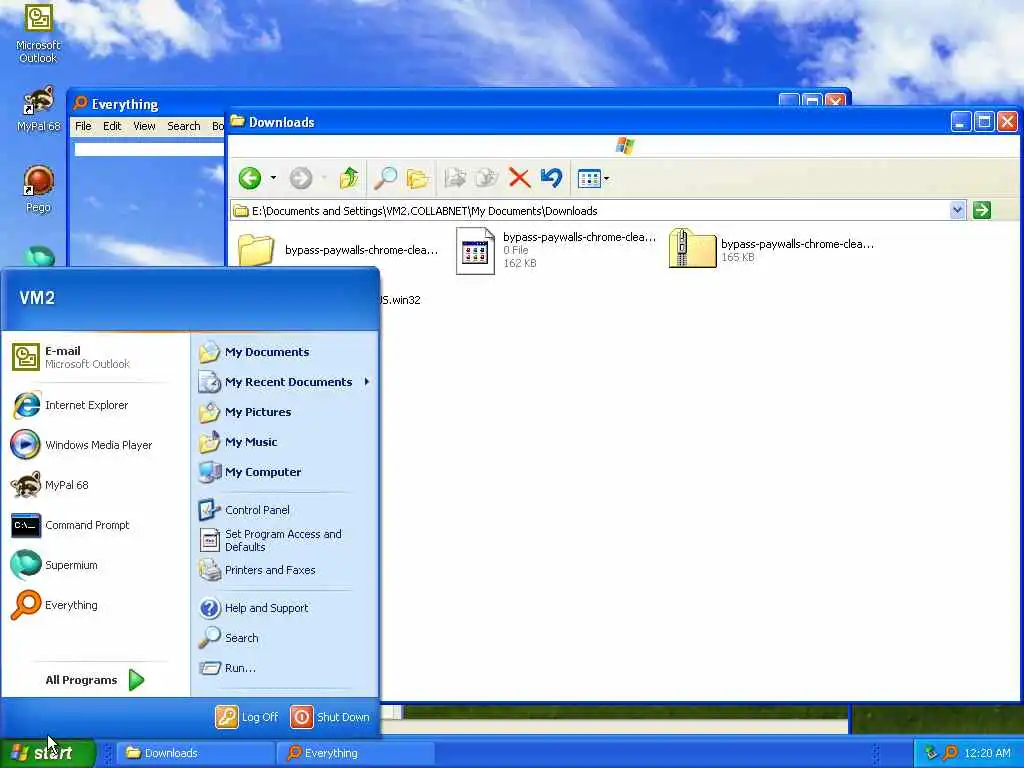The width and height of the screenshot is (1024, 768).
Task: Open Printers and Faxes
Action: [x=285, y=570]
